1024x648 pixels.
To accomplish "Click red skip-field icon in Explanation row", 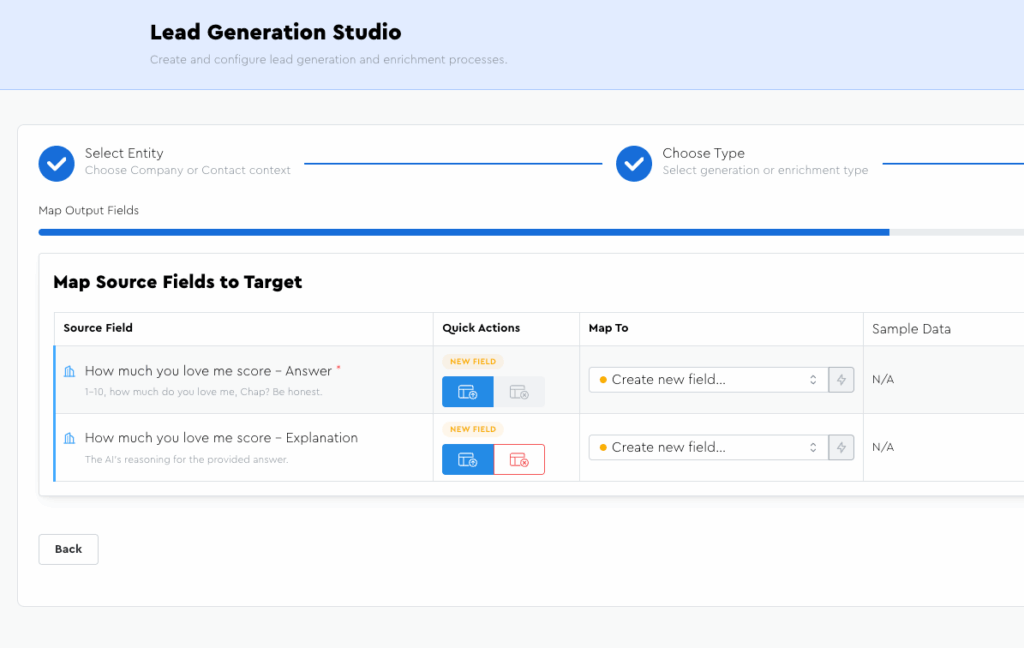I will [x=519, y=460].
